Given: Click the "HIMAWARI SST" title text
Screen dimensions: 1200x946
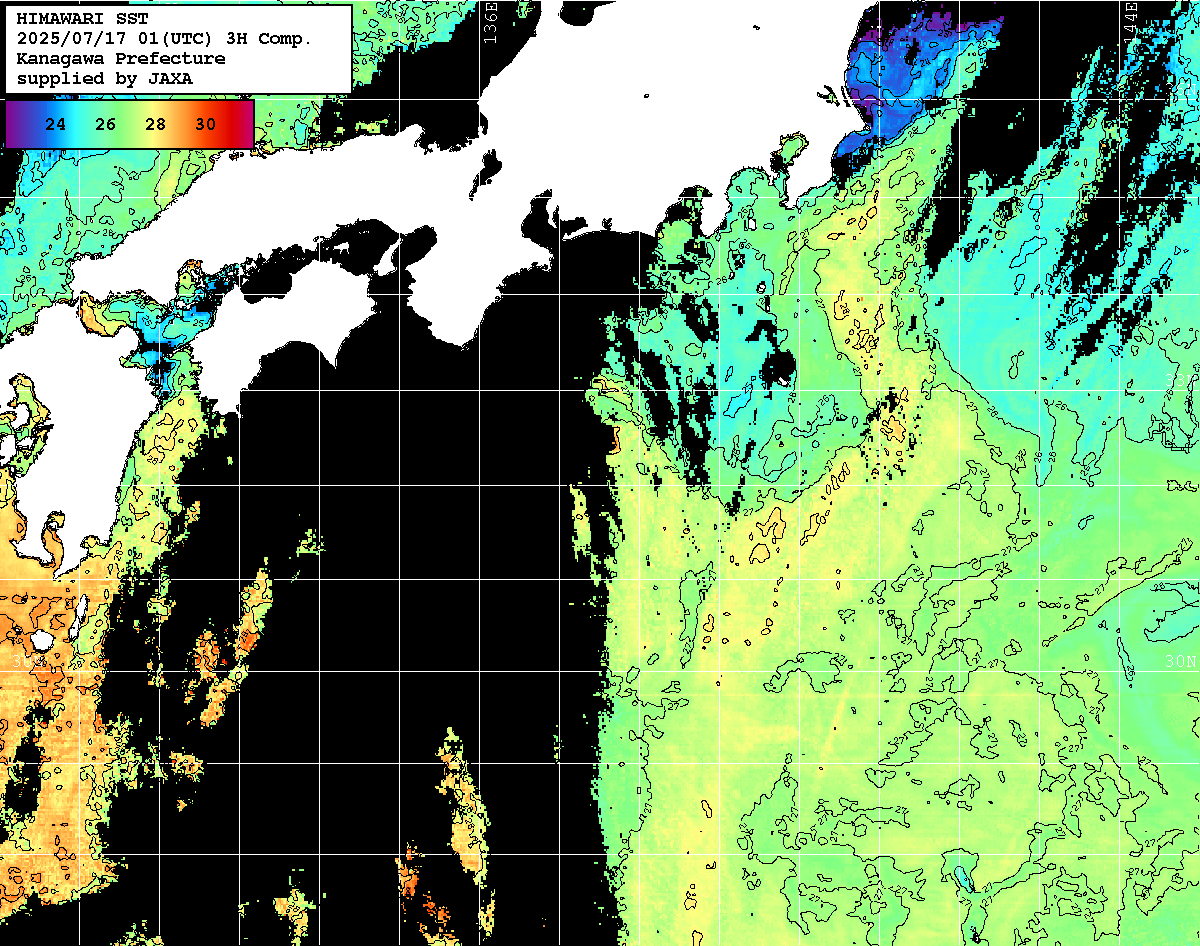Looking at the screenshot, I should [x=82, y=19].
